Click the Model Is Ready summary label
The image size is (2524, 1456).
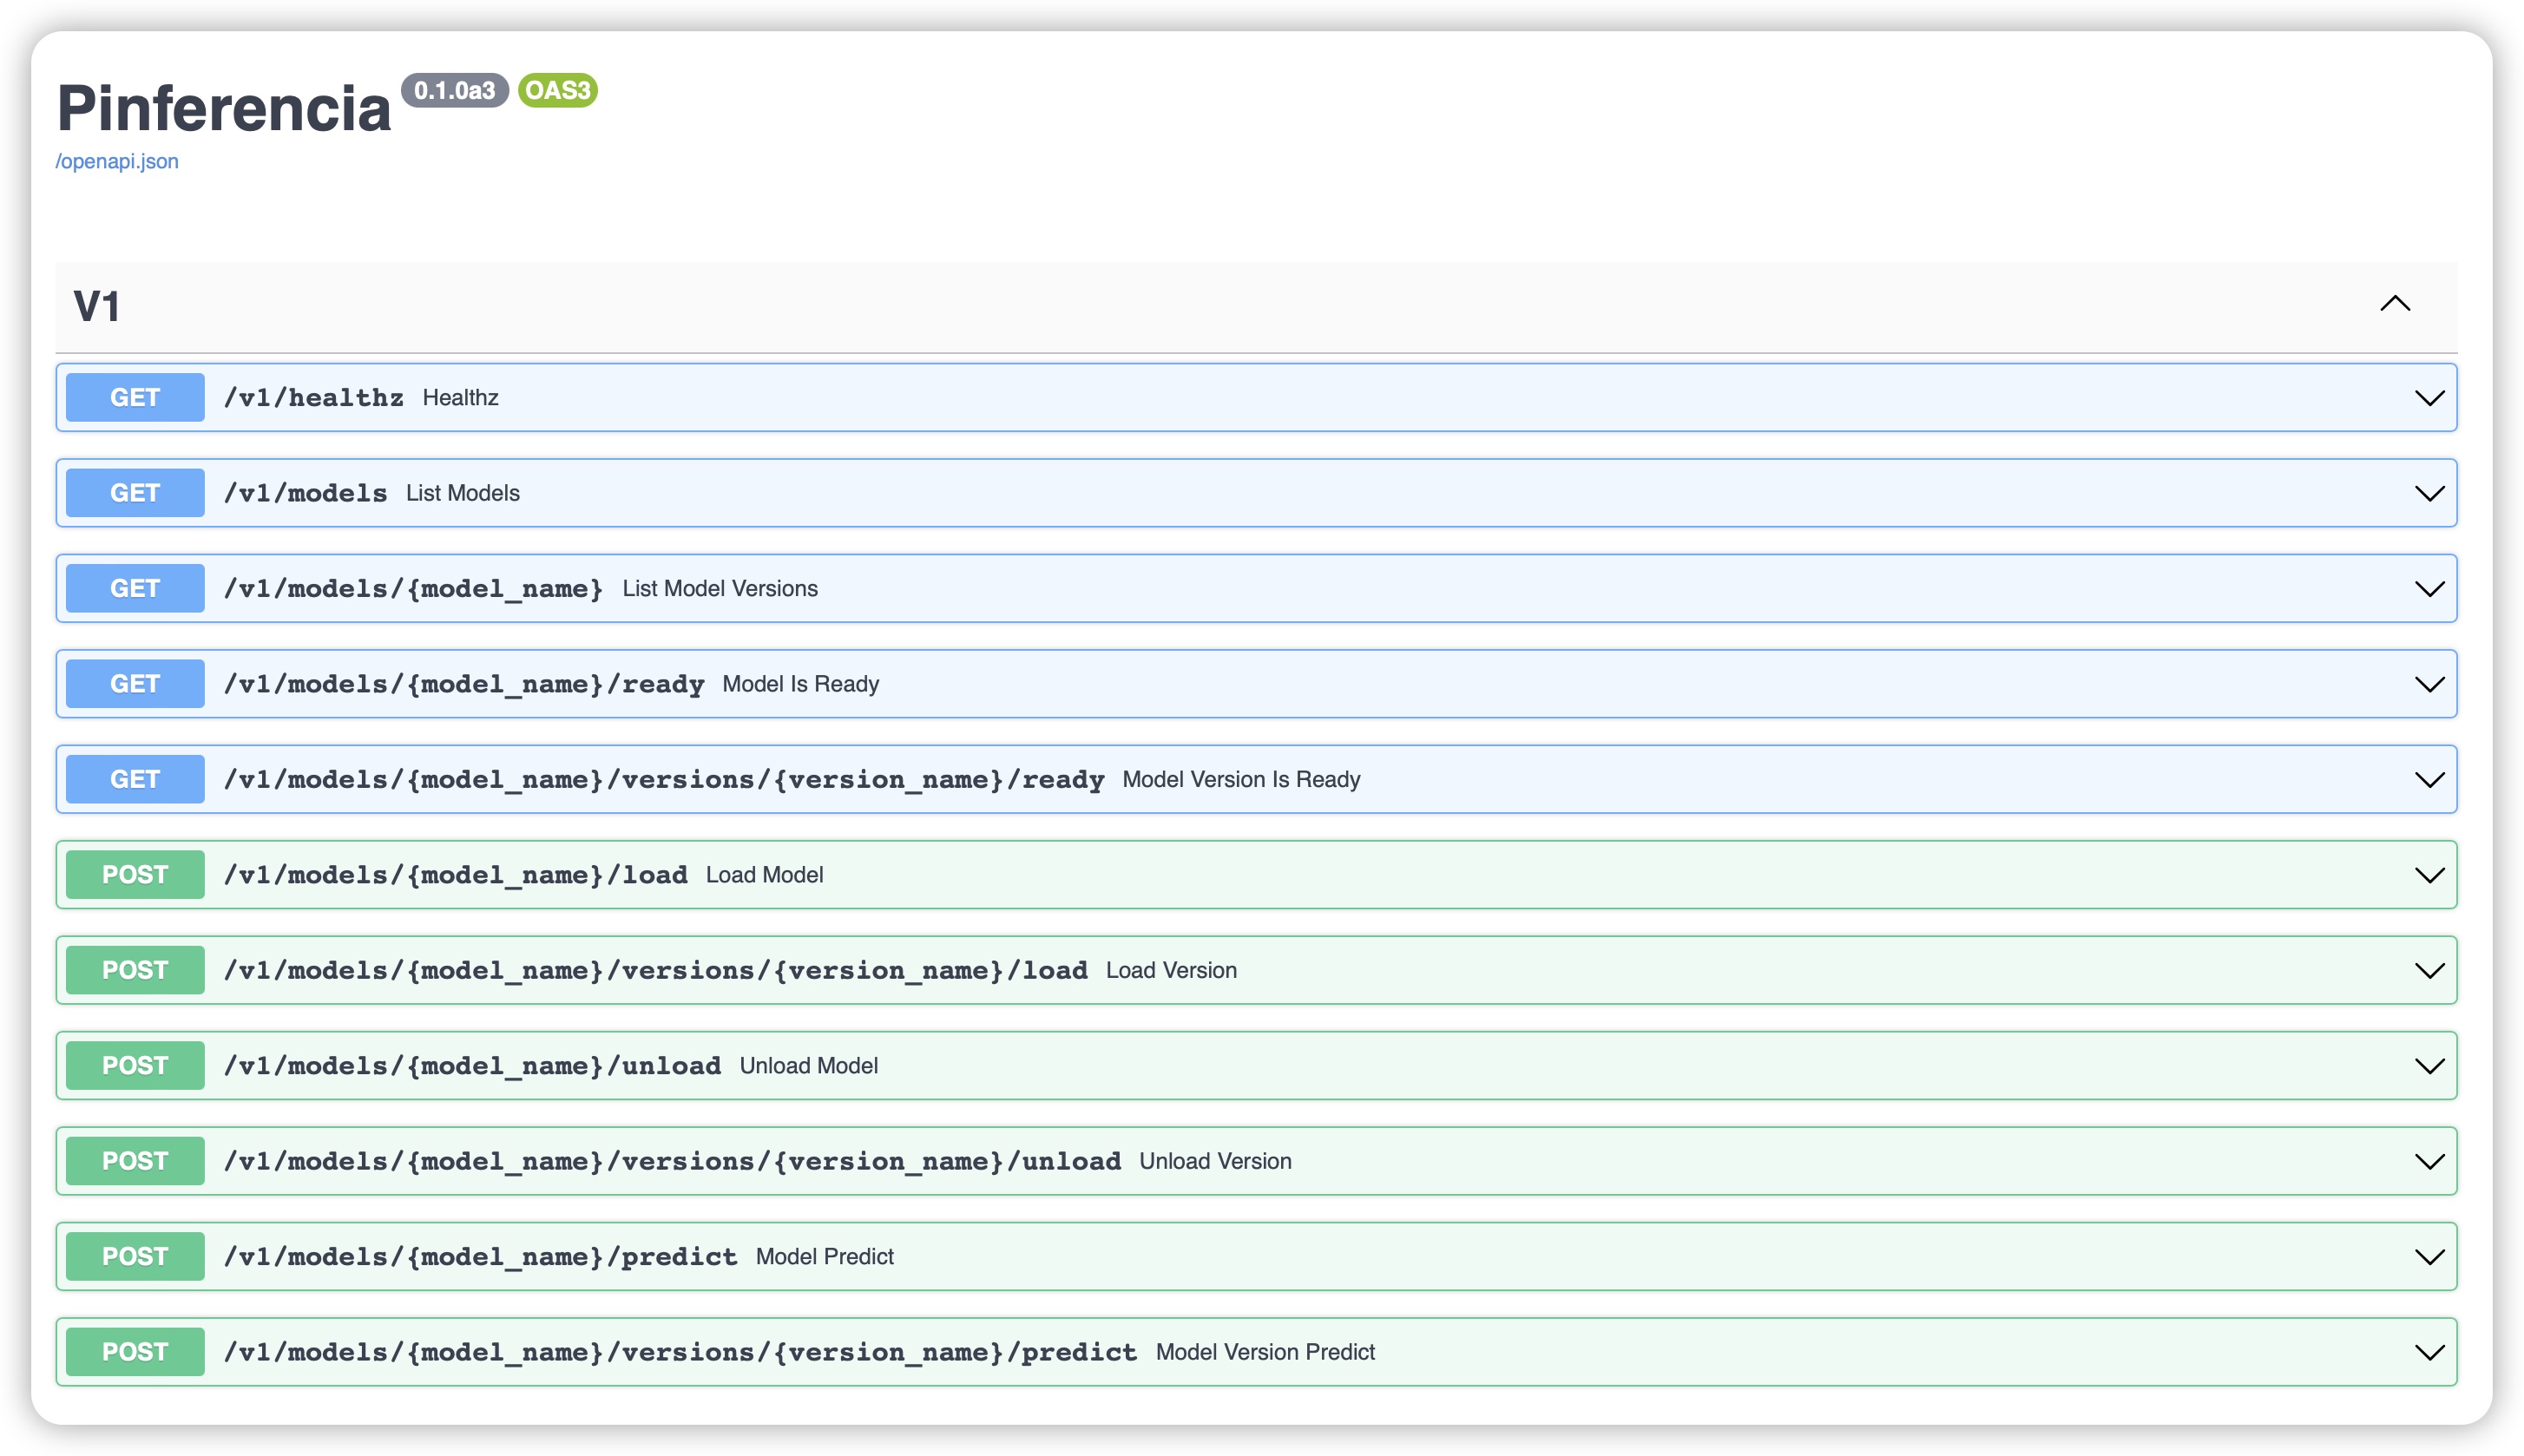pos(801,684)
